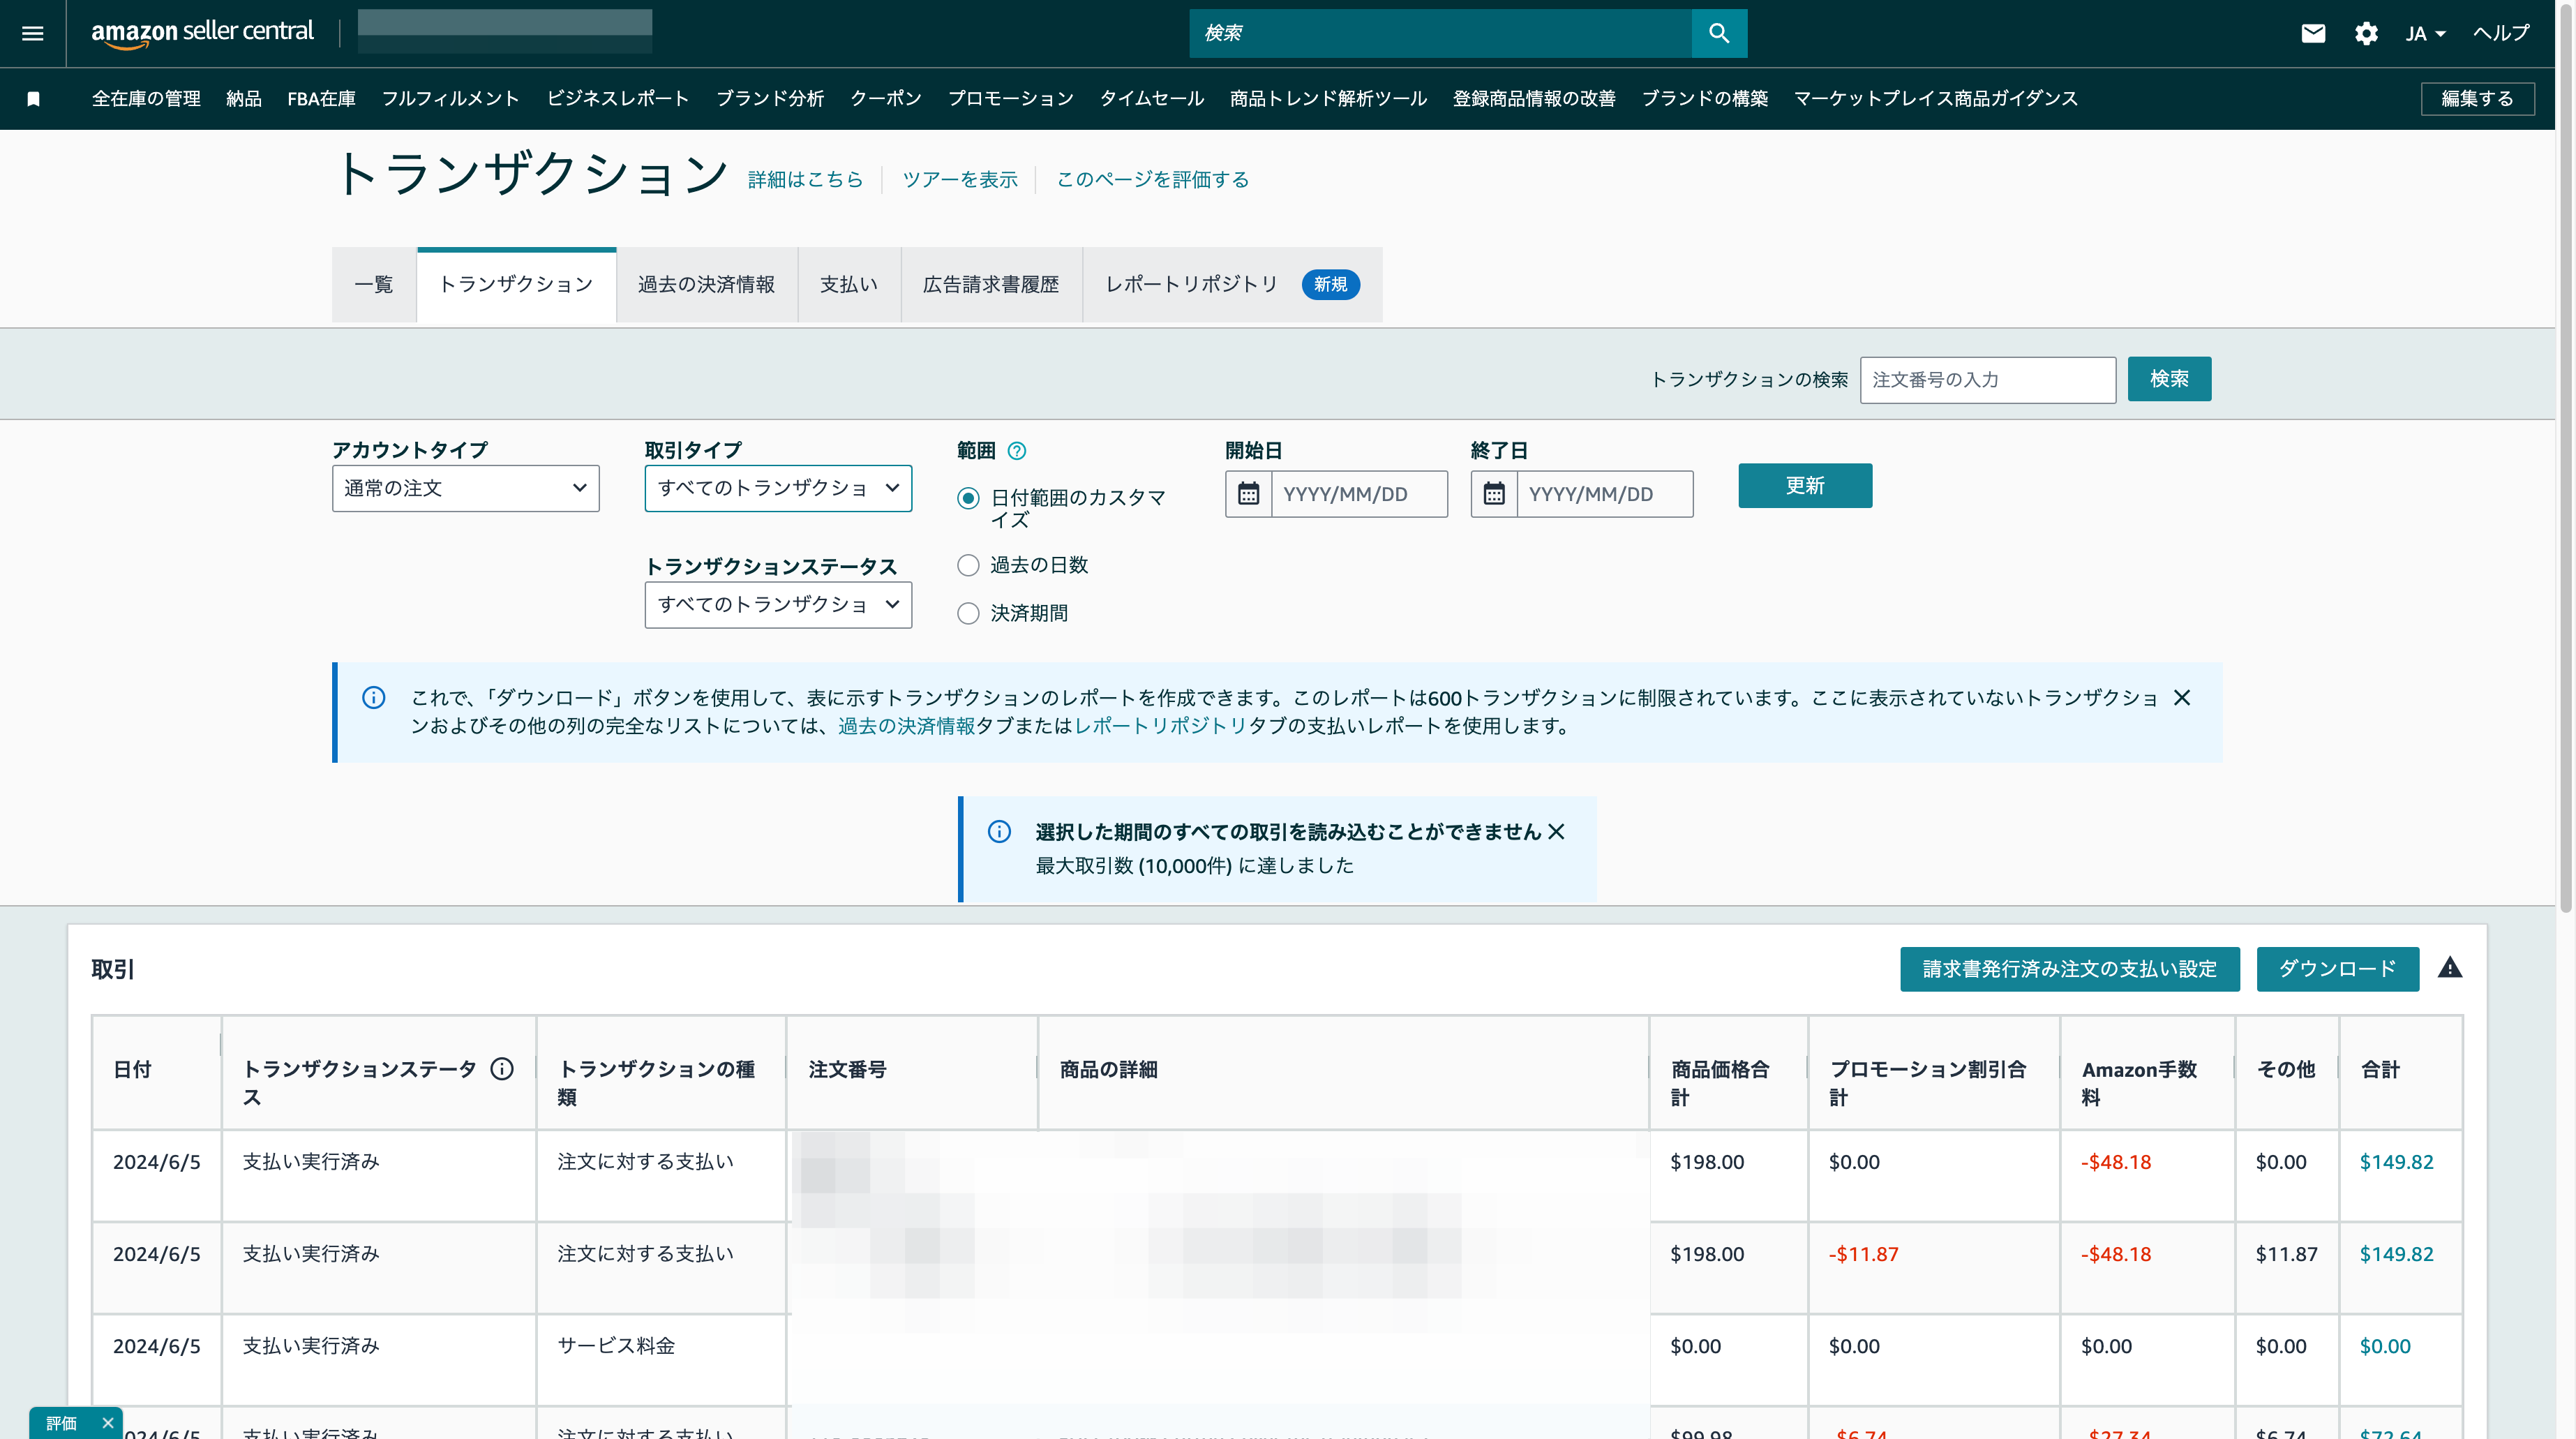Select the 過去の日数 radio option
The height and width of the screenshot is (1439, 2576).
click(x=968, y=566)
